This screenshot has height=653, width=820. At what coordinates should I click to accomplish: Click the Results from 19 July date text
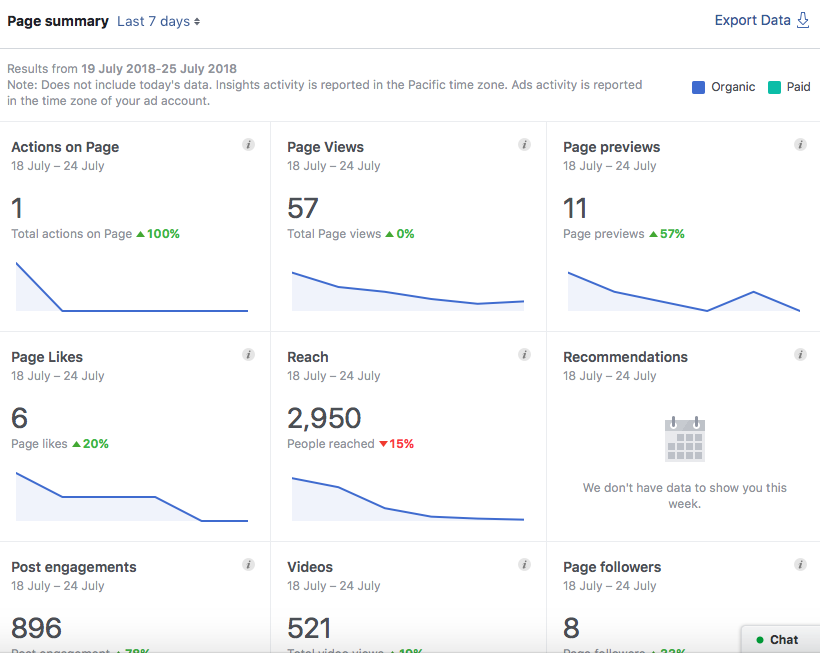pyautogui.click(x=122, y=68)
